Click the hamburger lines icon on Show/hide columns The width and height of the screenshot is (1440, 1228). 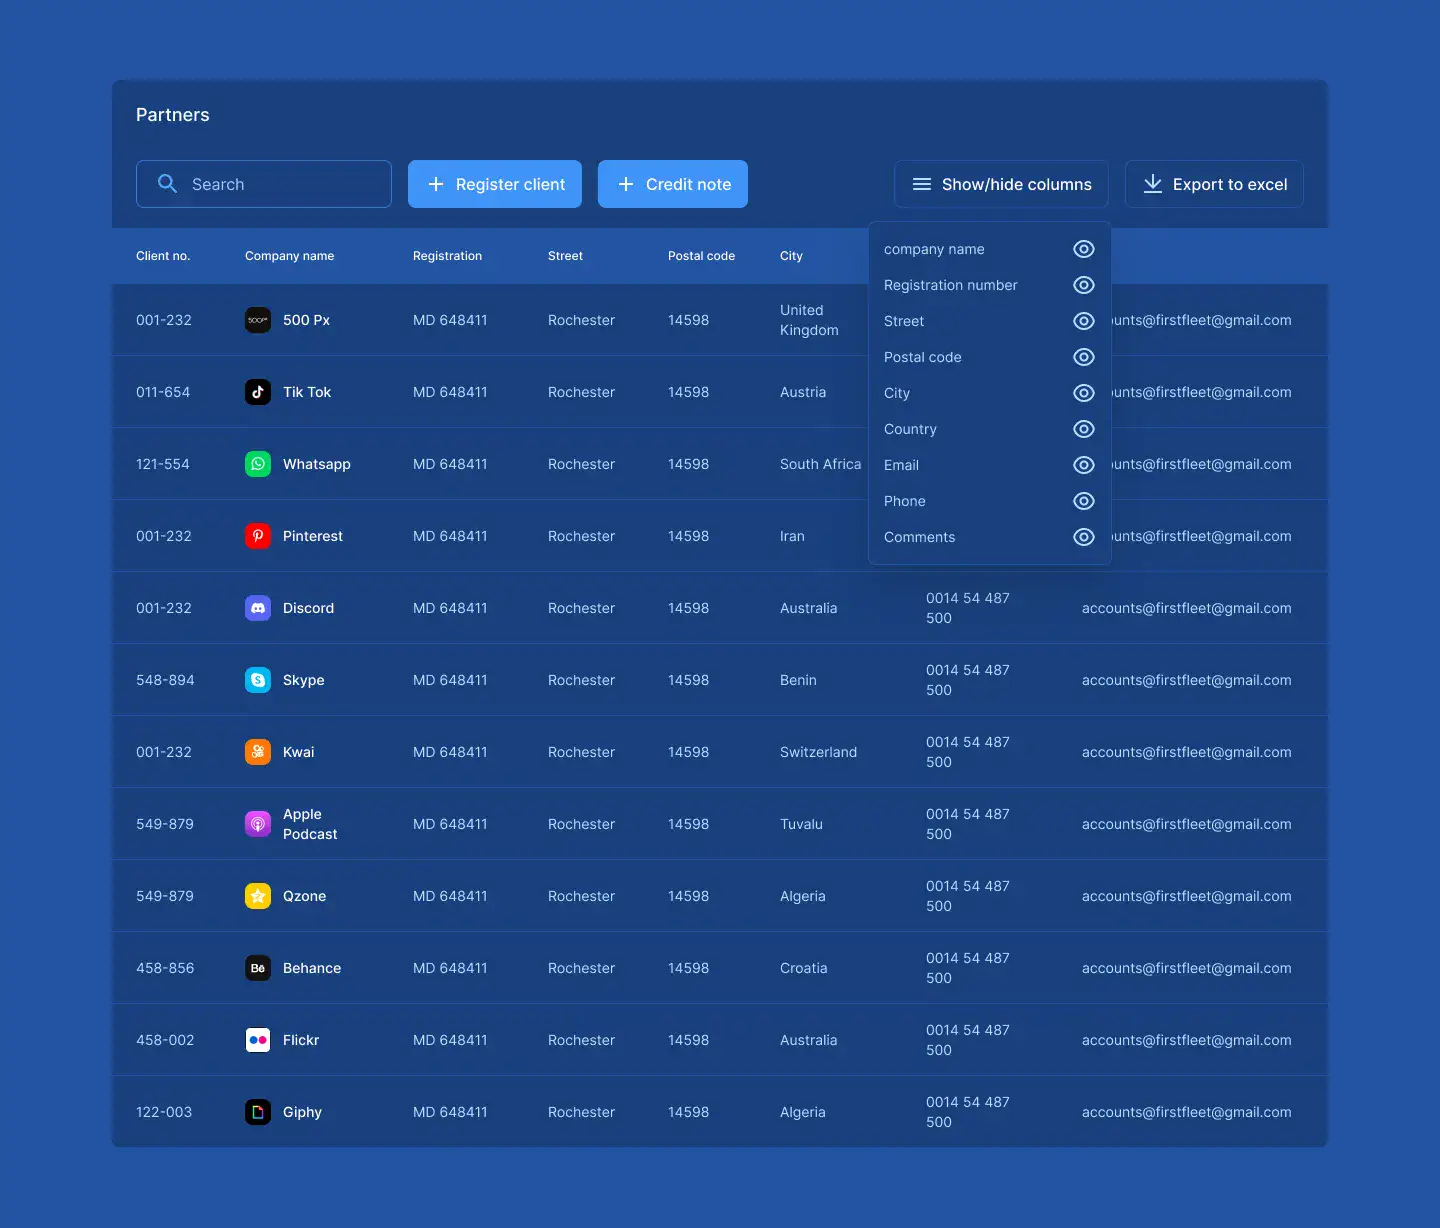click(x=922, y=184)
